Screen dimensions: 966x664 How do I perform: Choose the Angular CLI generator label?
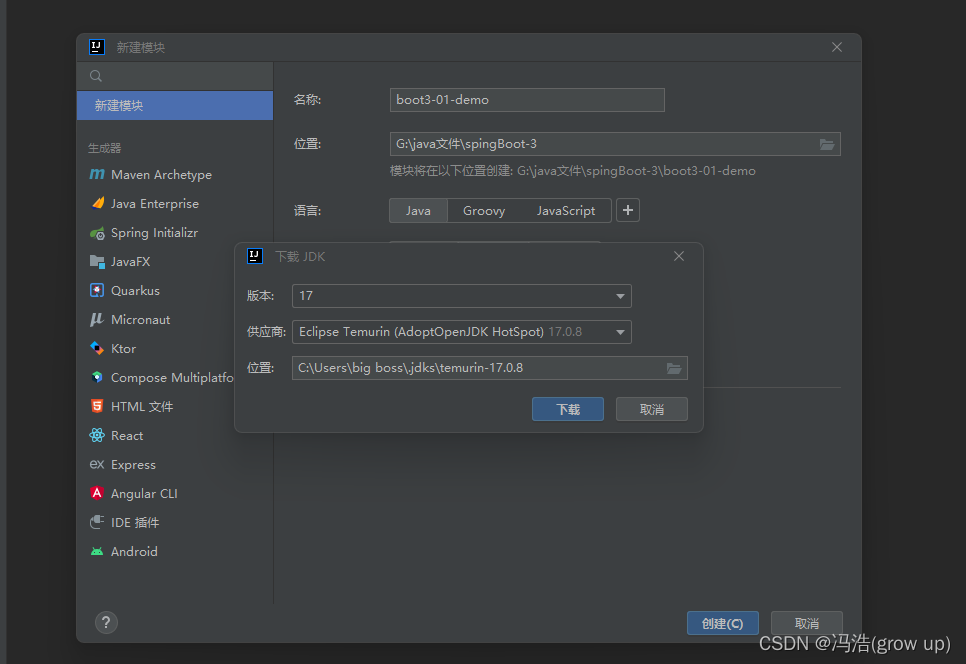click(x=144, y=493)
